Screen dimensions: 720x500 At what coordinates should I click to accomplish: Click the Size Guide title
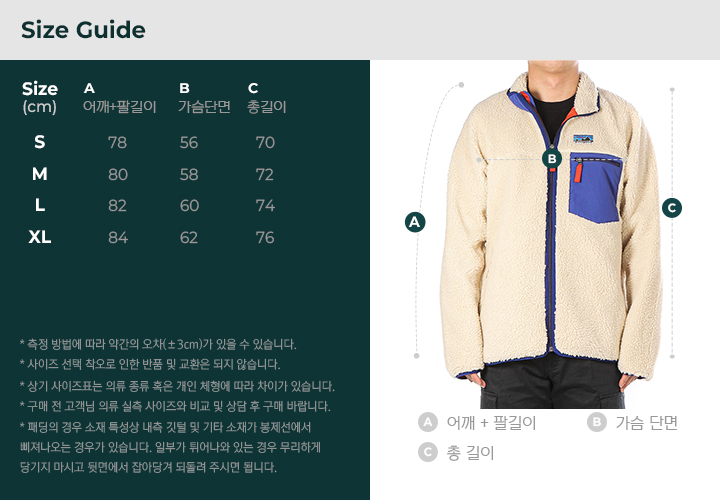point(83,30)
